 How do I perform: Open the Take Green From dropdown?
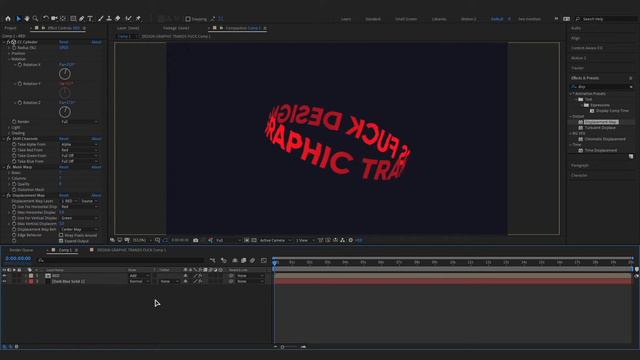(79, 156)
